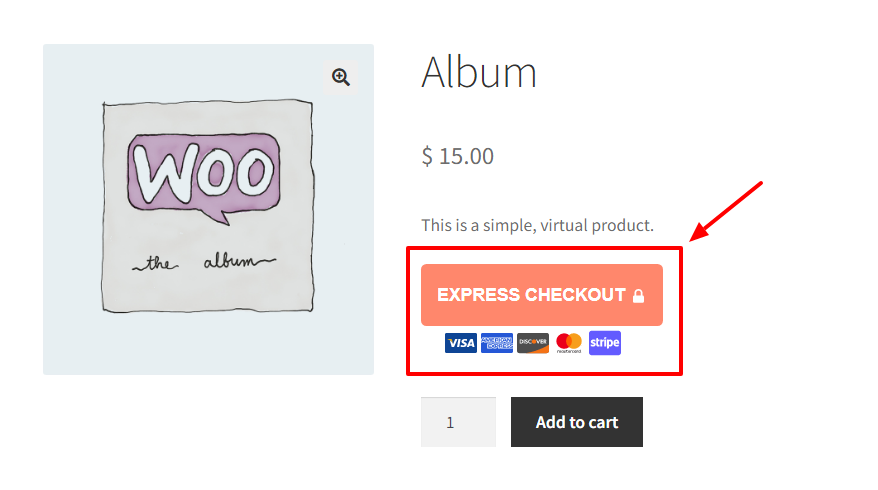Click the simple, virtual product description text
Viewport: 878px width, 490px height.
[537, 225]
